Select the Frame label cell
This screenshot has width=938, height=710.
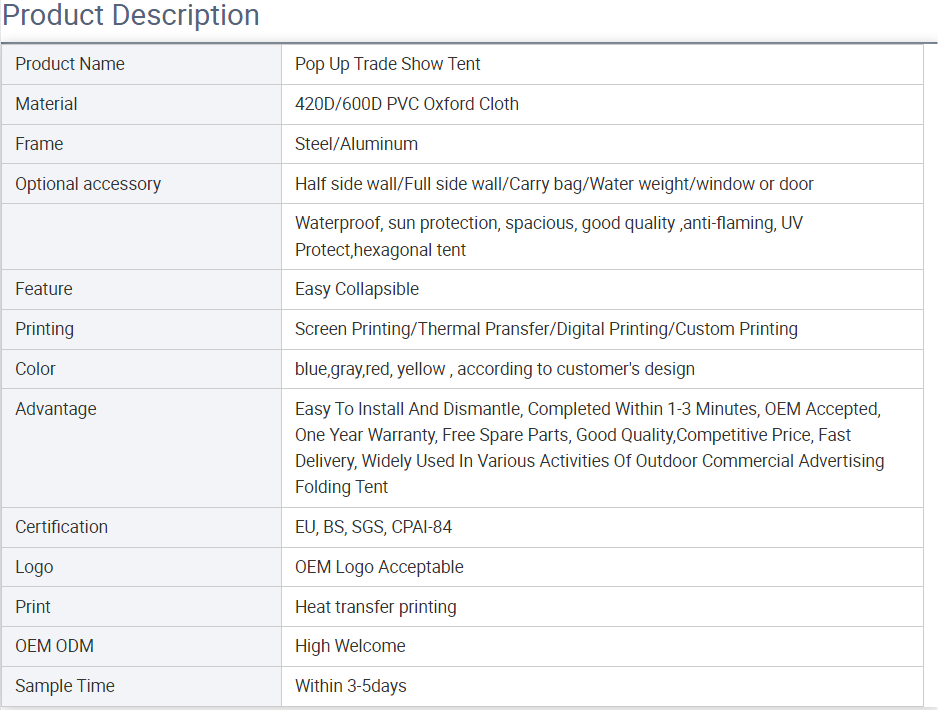(x=141, y=144)
